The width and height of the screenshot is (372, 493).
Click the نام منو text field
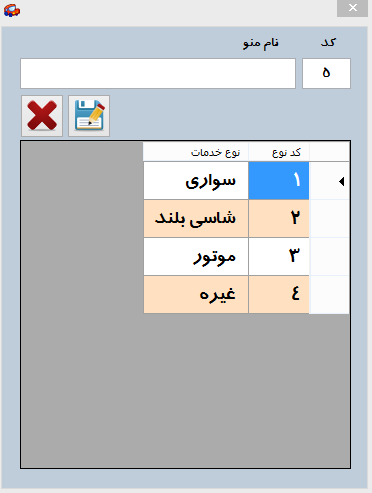tap(158, 74)
